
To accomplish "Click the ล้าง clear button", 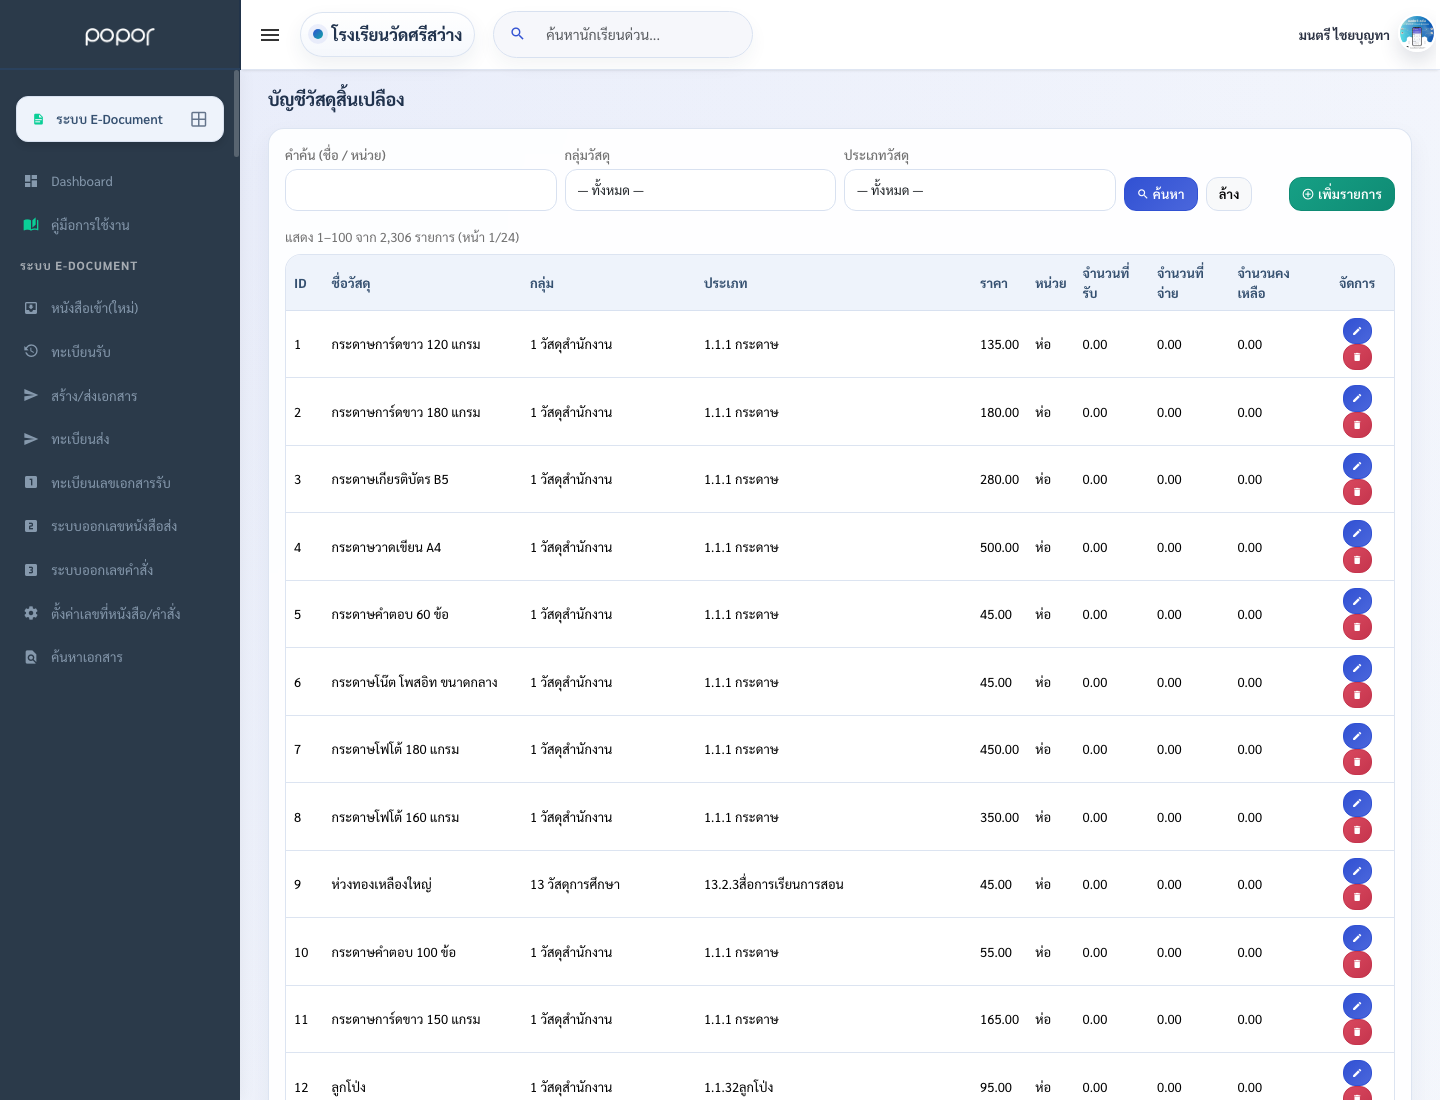I will coord(1229,194).
